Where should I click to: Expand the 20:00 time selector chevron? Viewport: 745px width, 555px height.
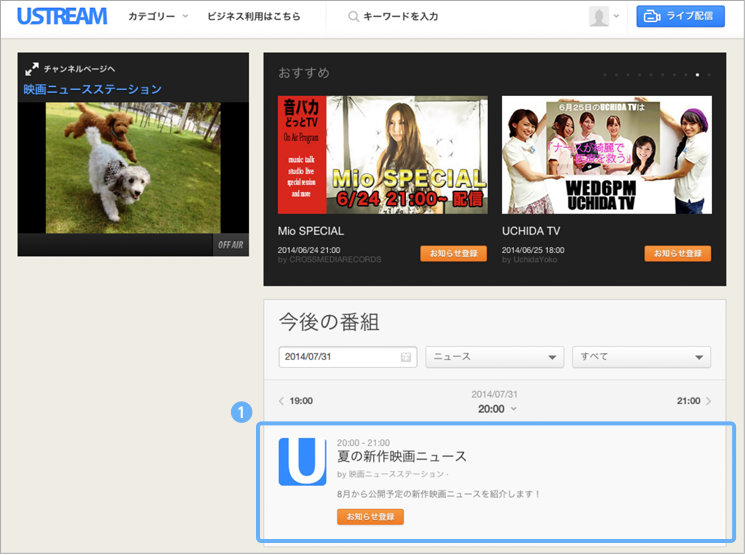point(514,409)
